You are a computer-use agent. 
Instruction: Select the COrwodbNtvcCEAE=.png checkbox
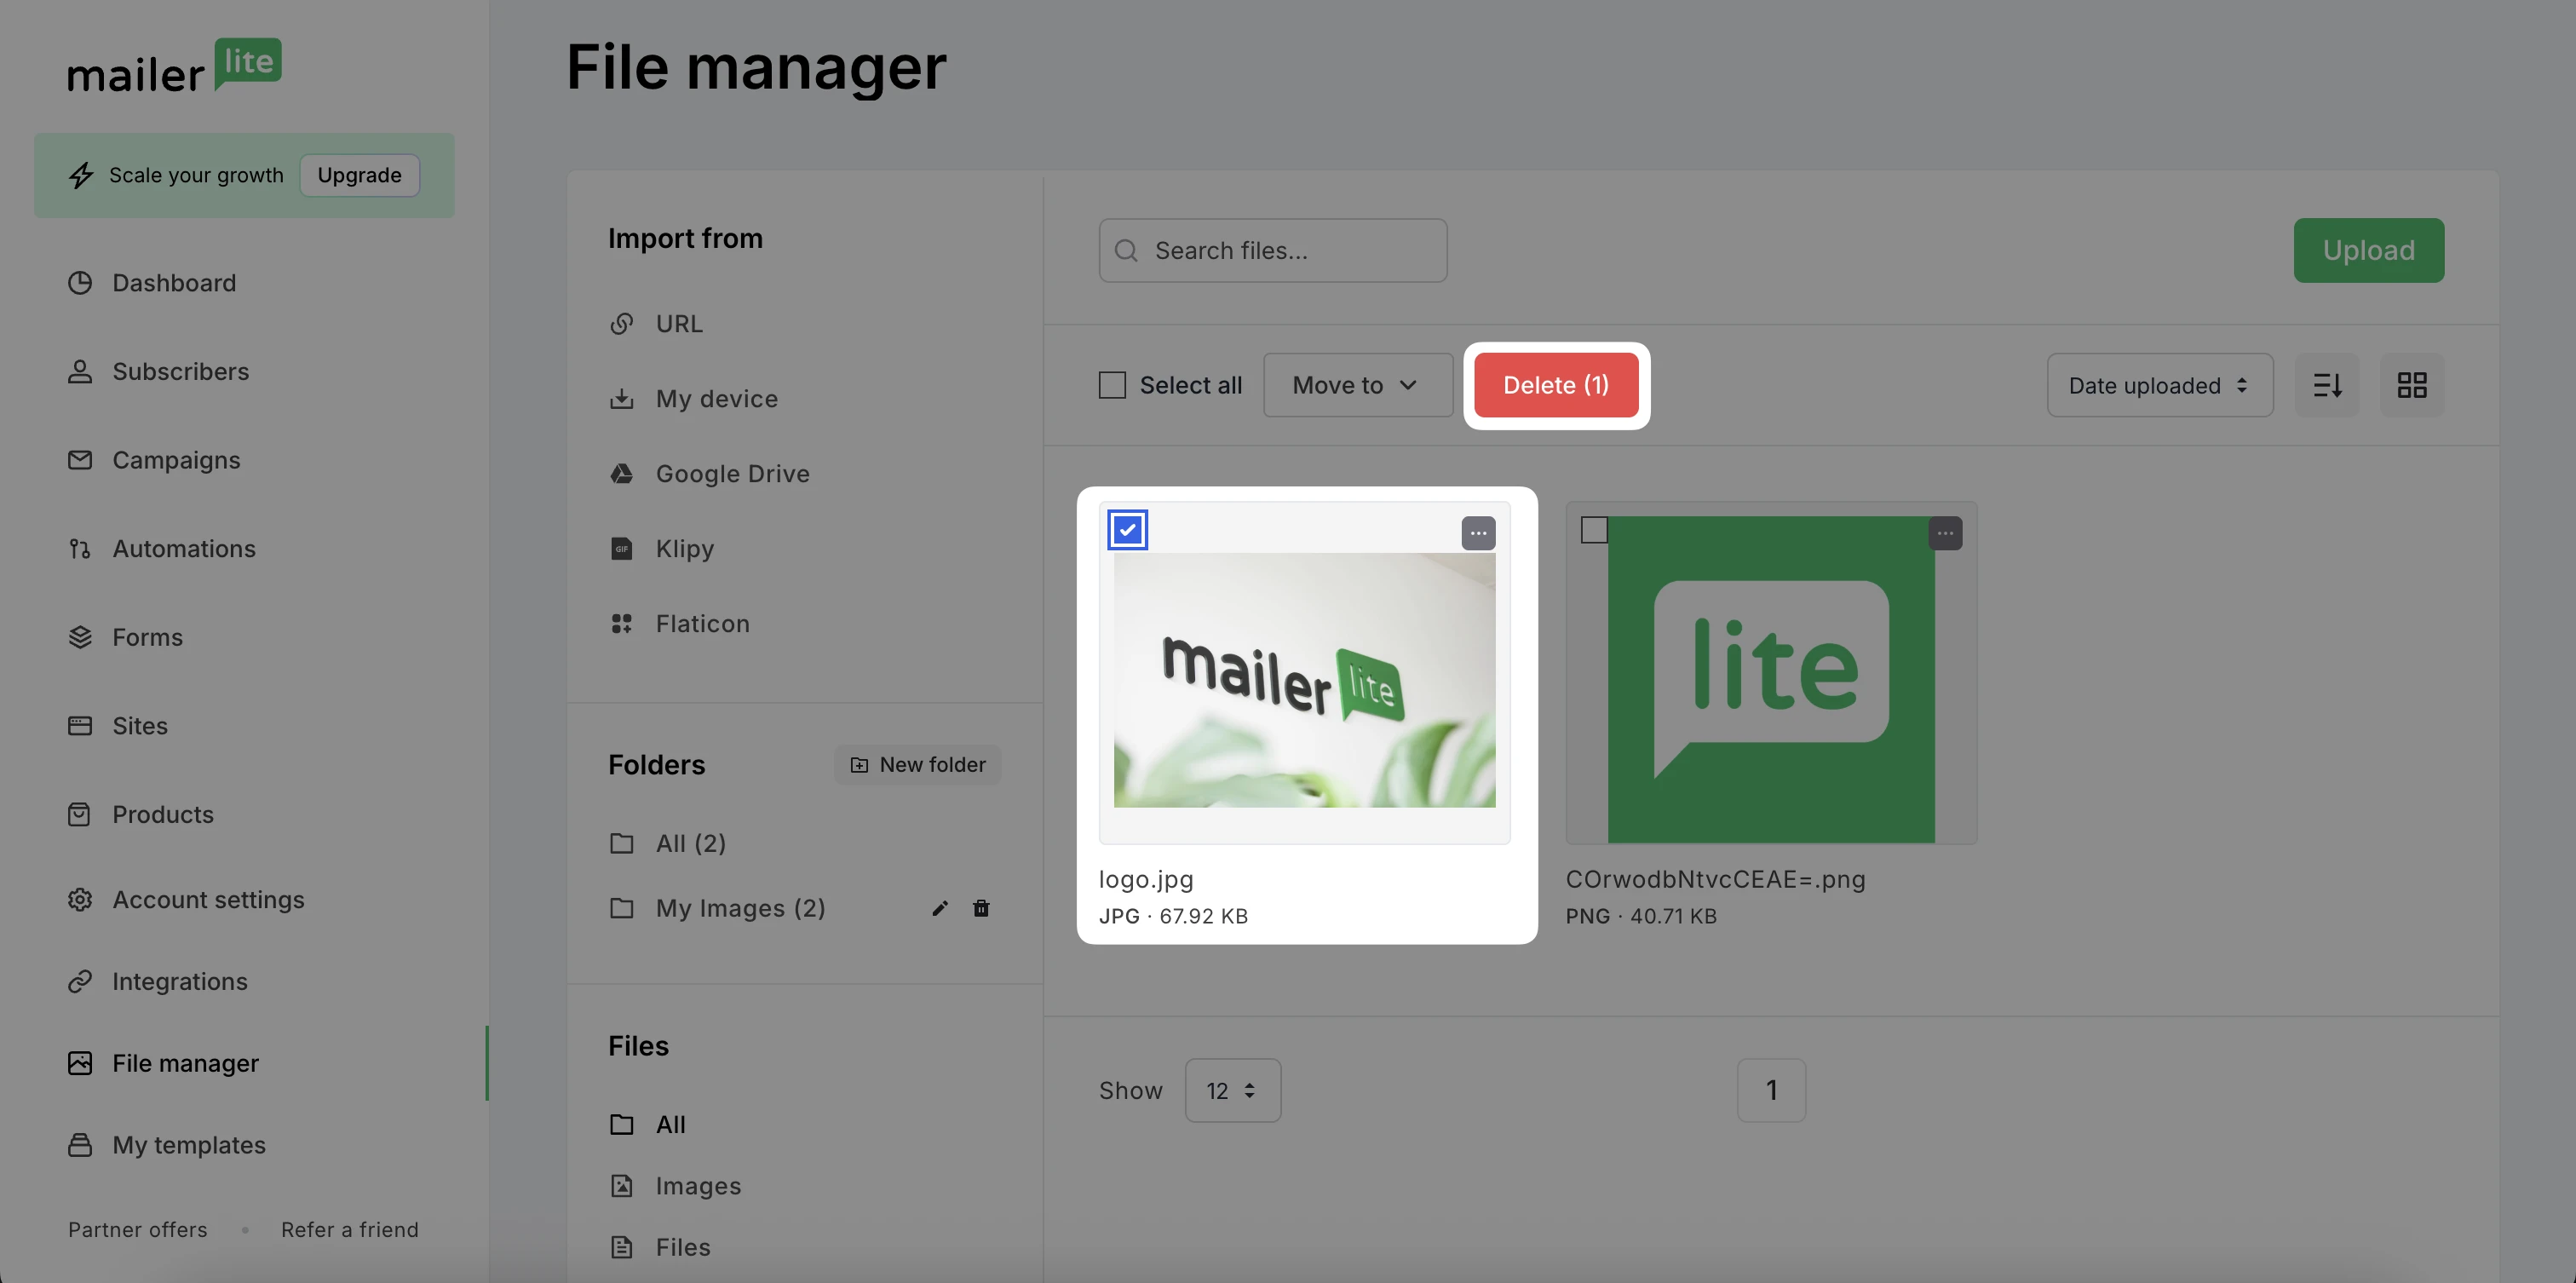pos(1594,530)
